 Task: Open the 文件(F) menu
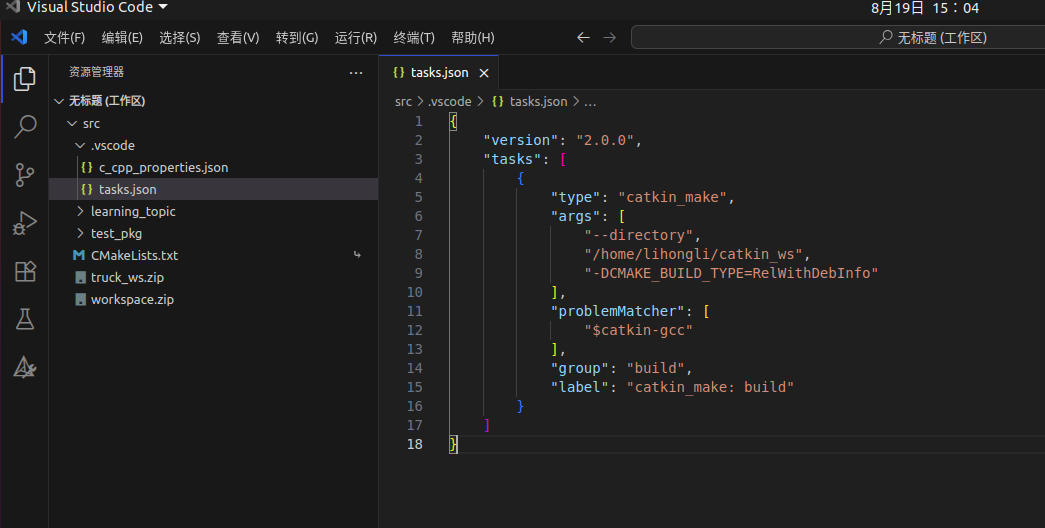pos(65,37)
